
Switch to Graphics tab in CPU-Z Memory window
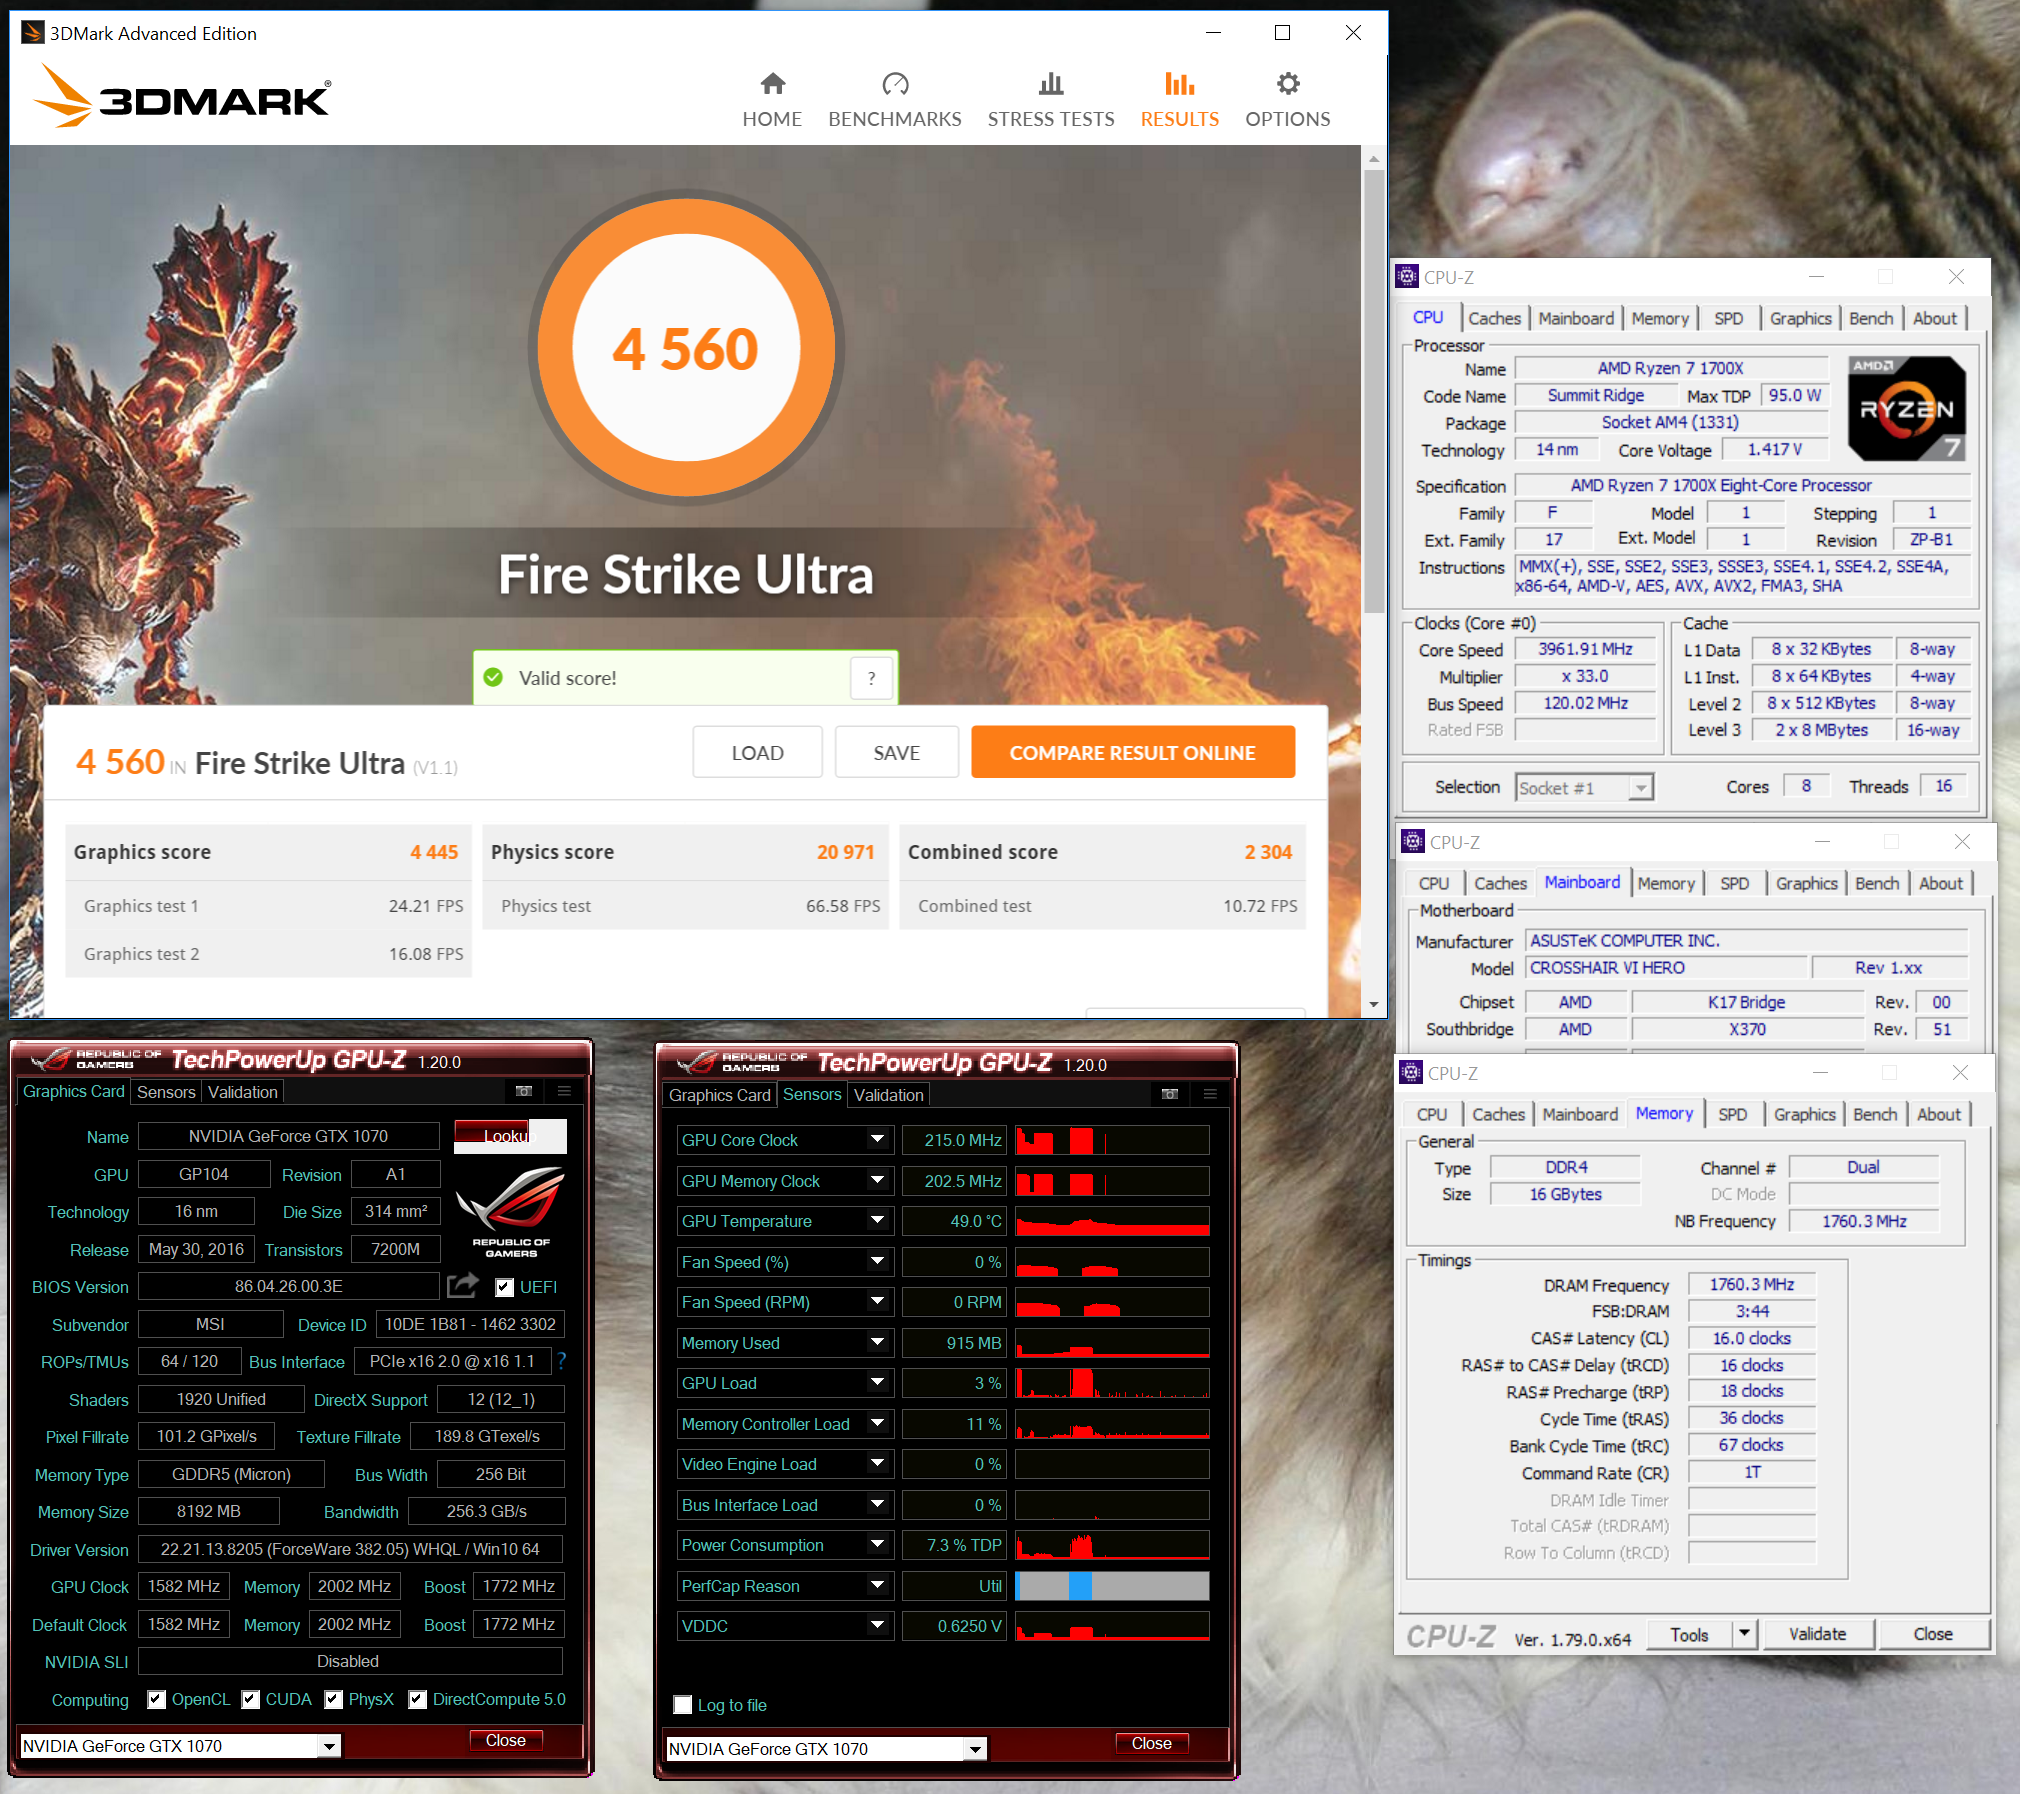tap(1804, 1114)
